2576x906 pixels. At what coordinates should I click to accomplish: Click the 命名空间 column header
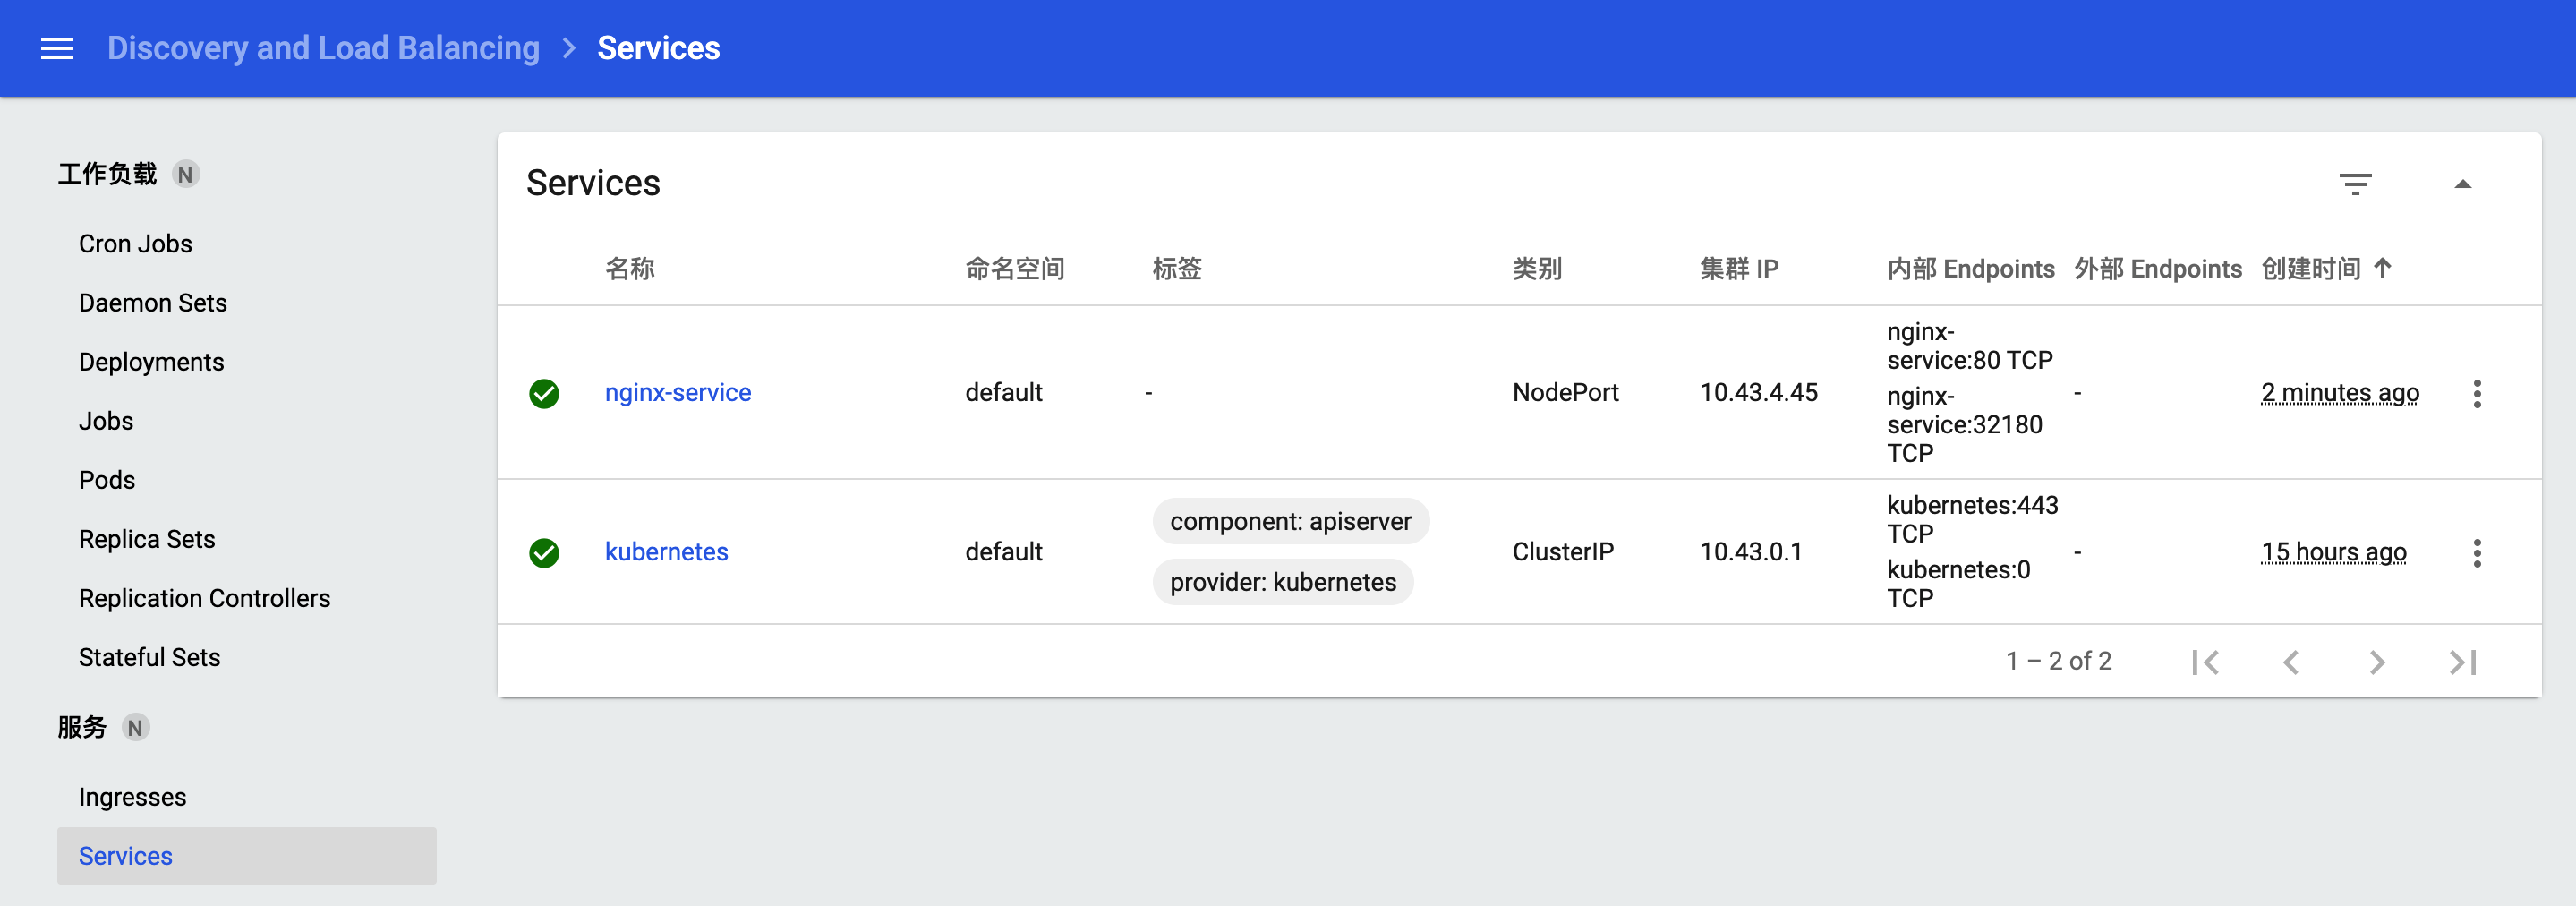tap(1015, 268)
